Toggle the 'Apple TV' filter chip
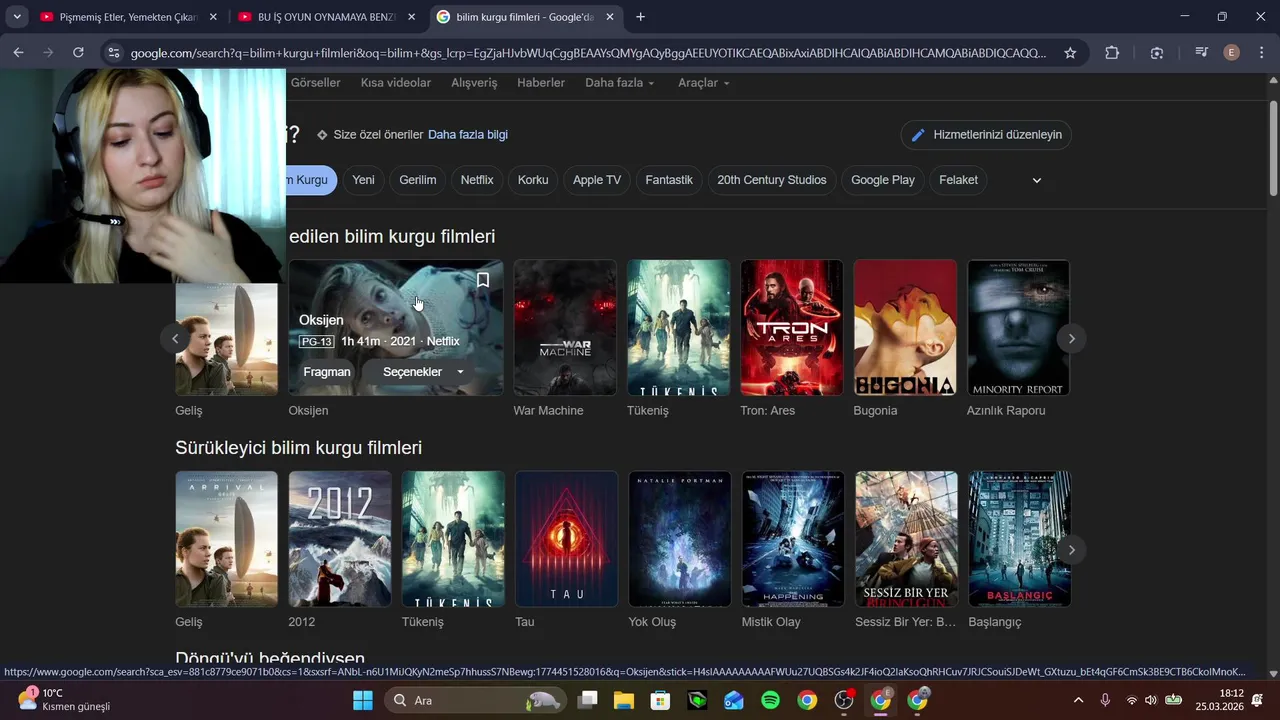 (x=597, y=180)
